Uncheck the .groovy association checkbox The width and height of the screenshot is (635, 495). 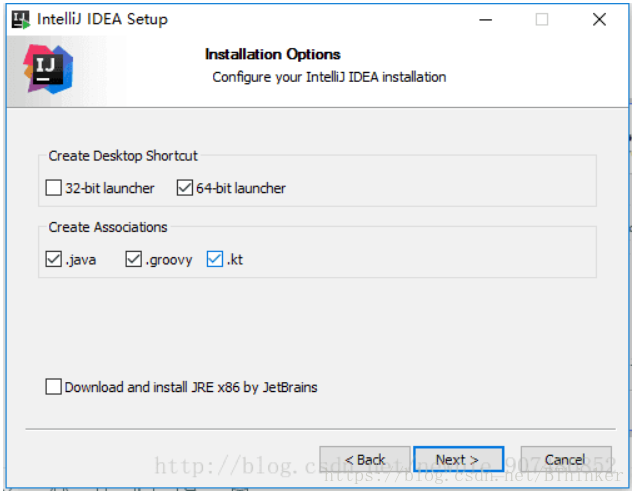[133, 259]
